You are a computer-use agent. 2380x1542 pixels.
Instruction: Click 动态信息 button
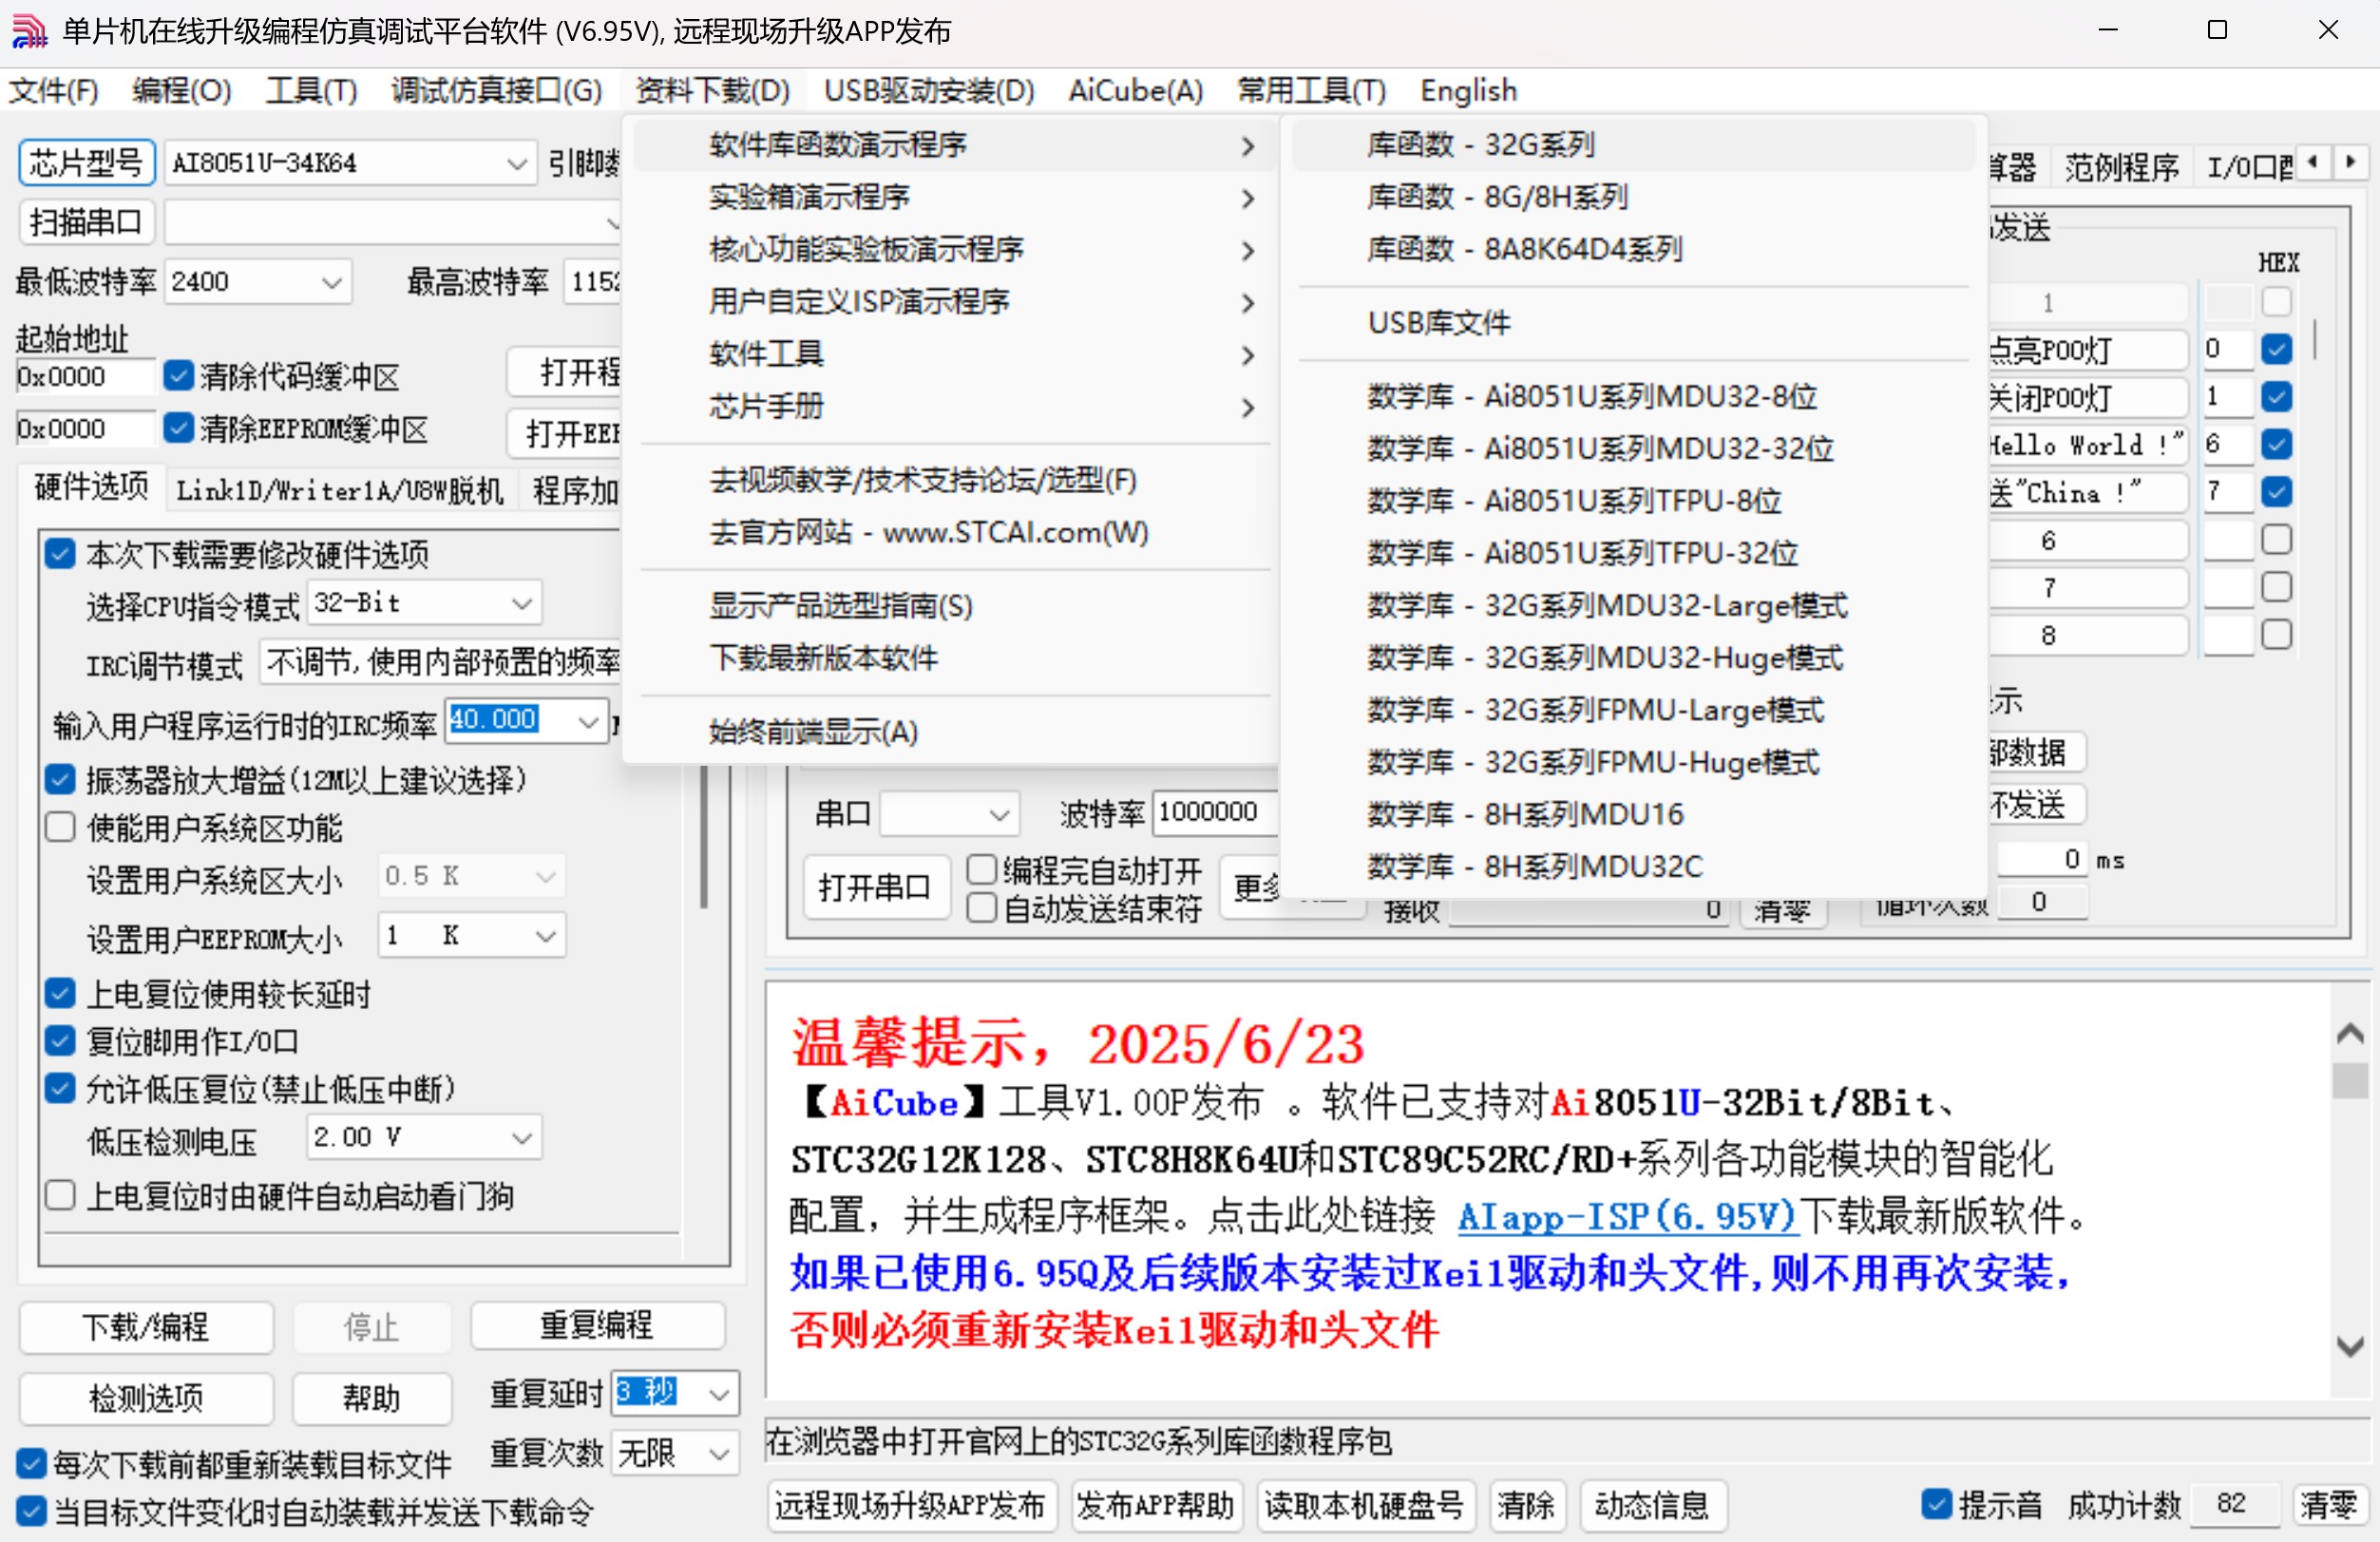1652,1505
